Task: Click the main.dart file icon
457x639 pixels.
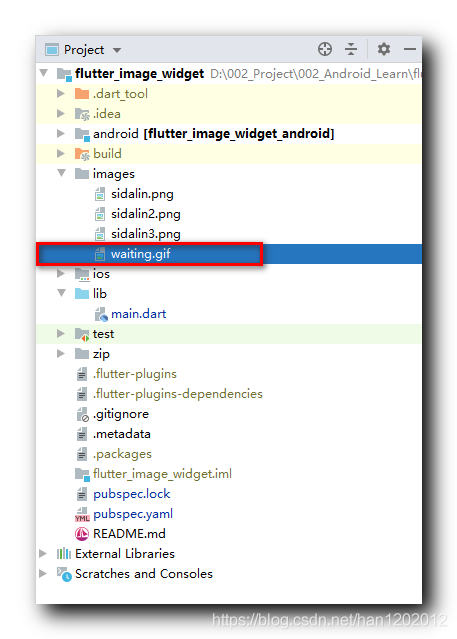Action: coord(101,314)
